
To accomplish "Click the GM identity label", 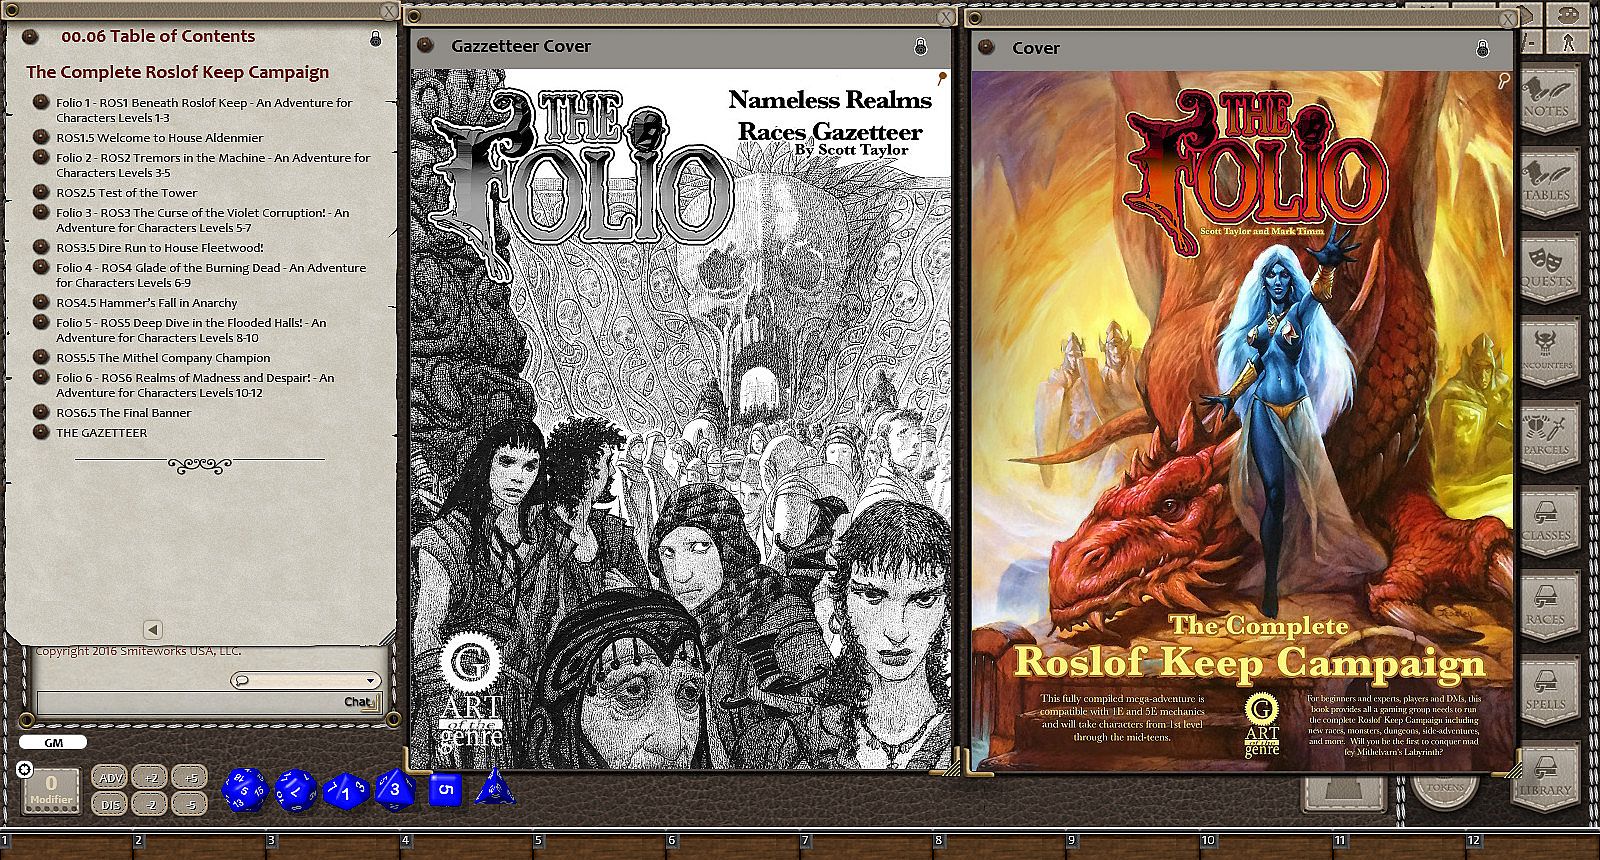I will 53,742.
